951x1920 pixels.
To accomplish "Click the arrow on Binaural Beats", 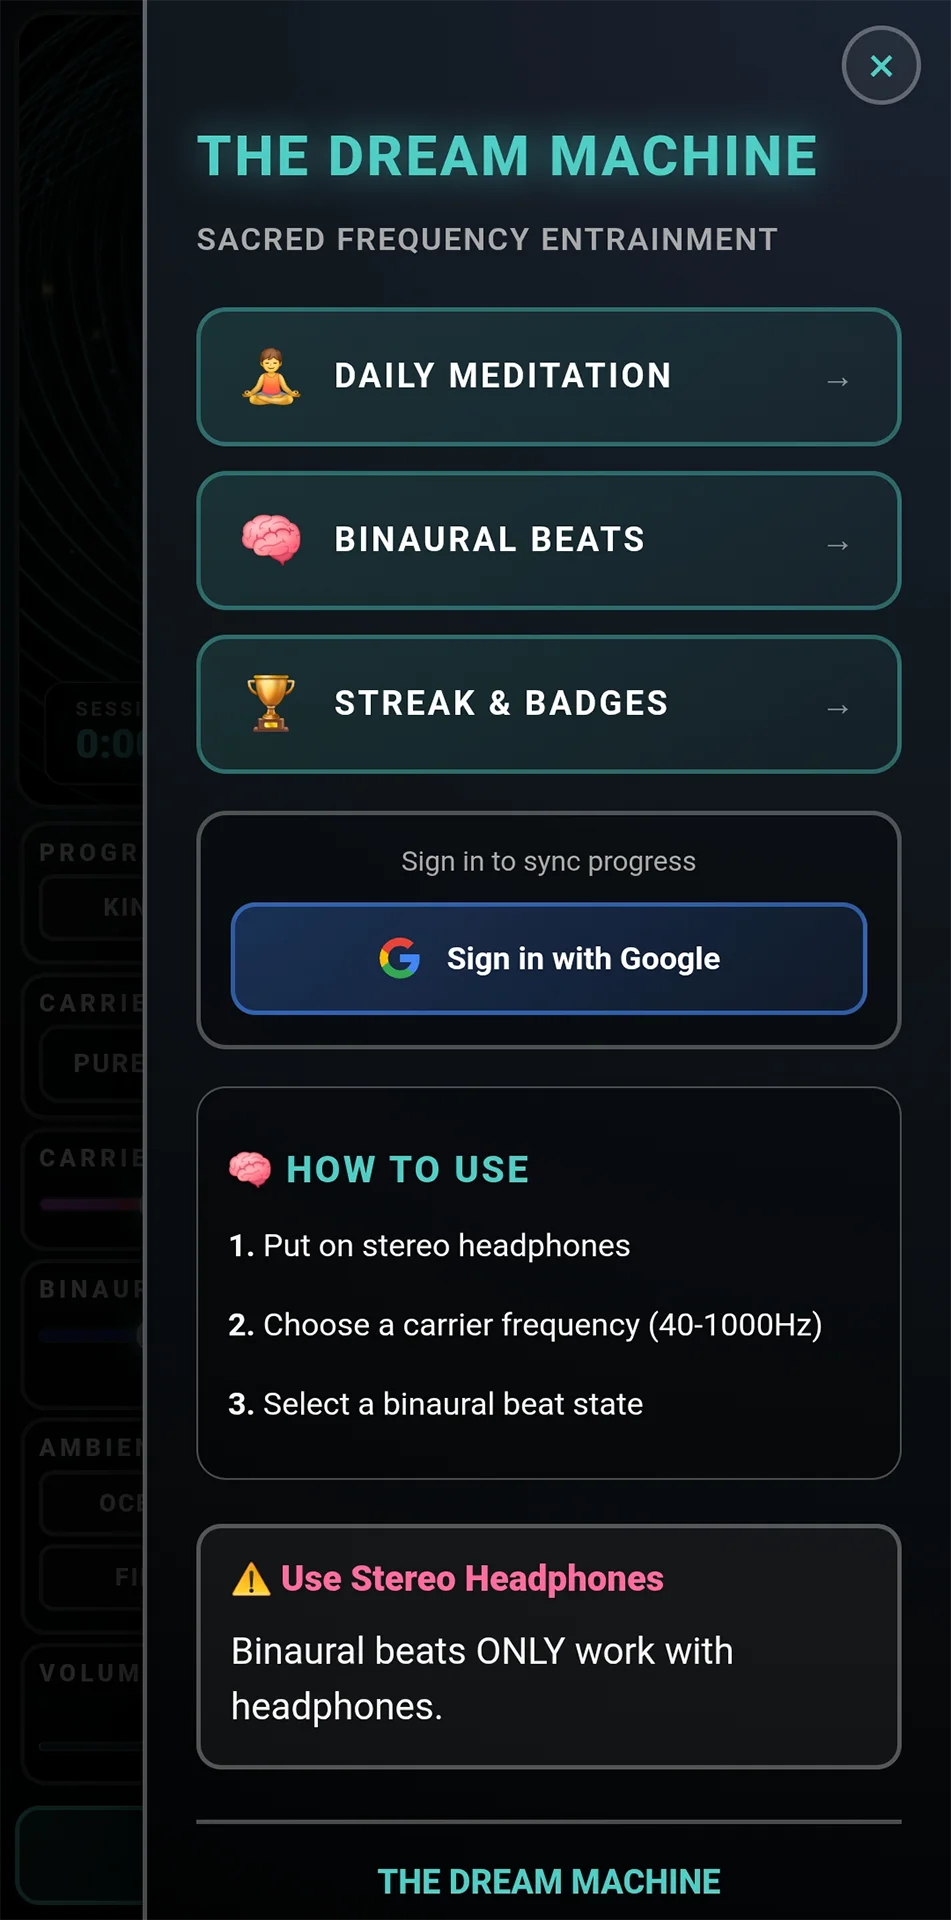I will (x=839, y=544).
